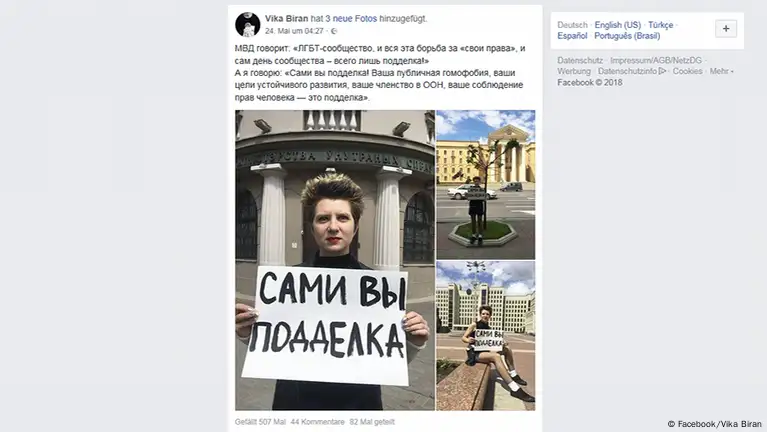The width and height of the screenshot is (767, 432).
Task: Expand the 'Mehr' footer menu
Action: [x=721, y=71]
